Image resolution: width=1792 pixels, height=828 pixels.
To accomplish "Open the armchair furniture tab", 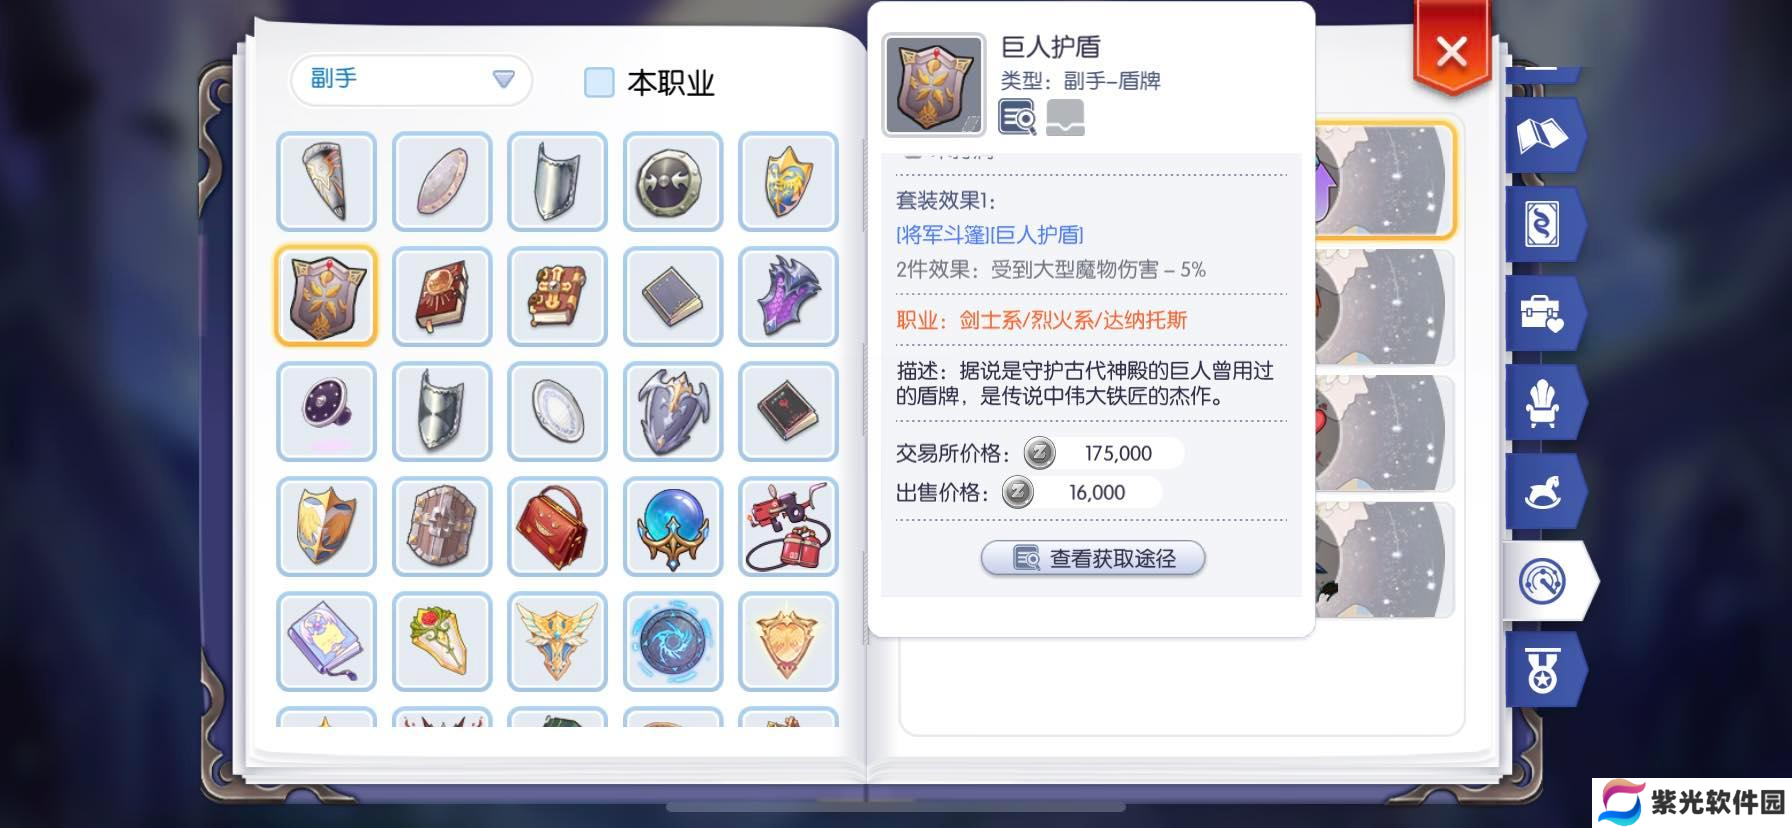I will 1542,403.
